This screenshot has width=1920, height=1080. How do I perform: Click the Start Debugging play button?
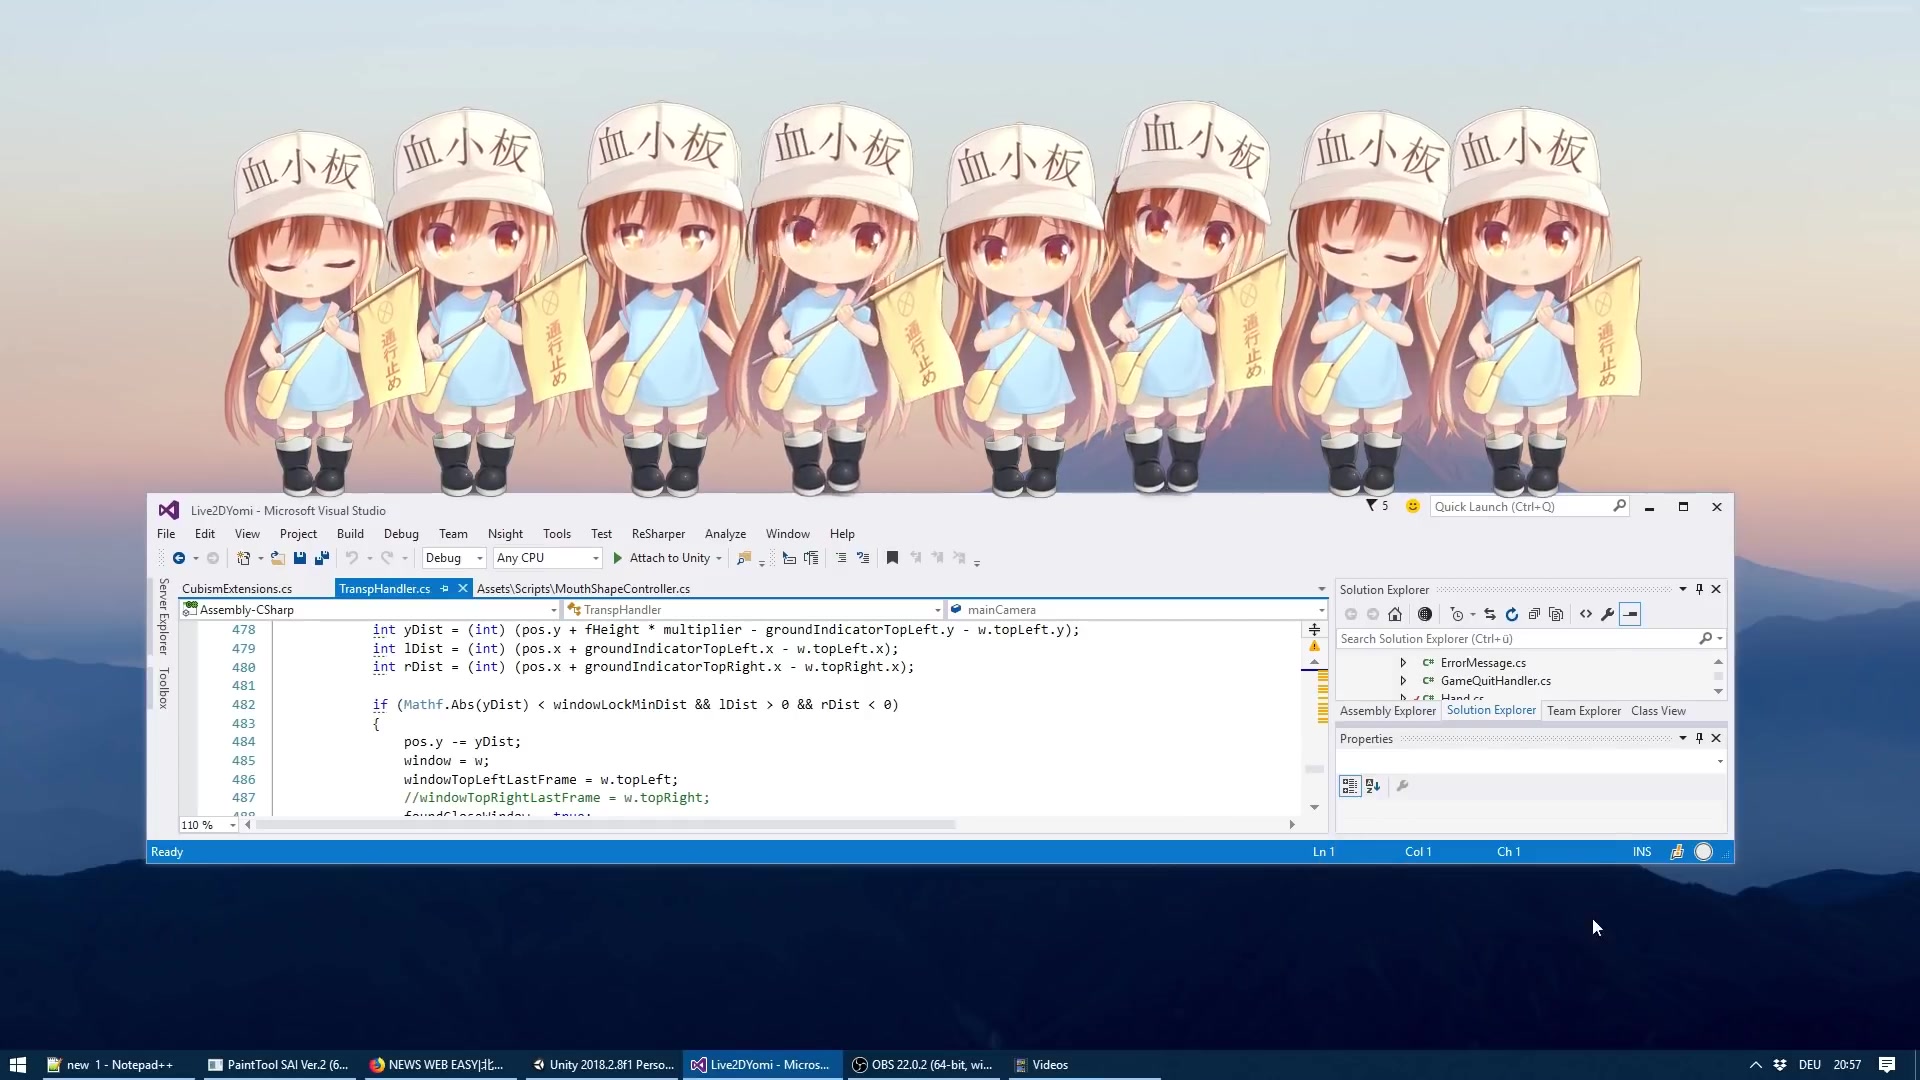617,558
